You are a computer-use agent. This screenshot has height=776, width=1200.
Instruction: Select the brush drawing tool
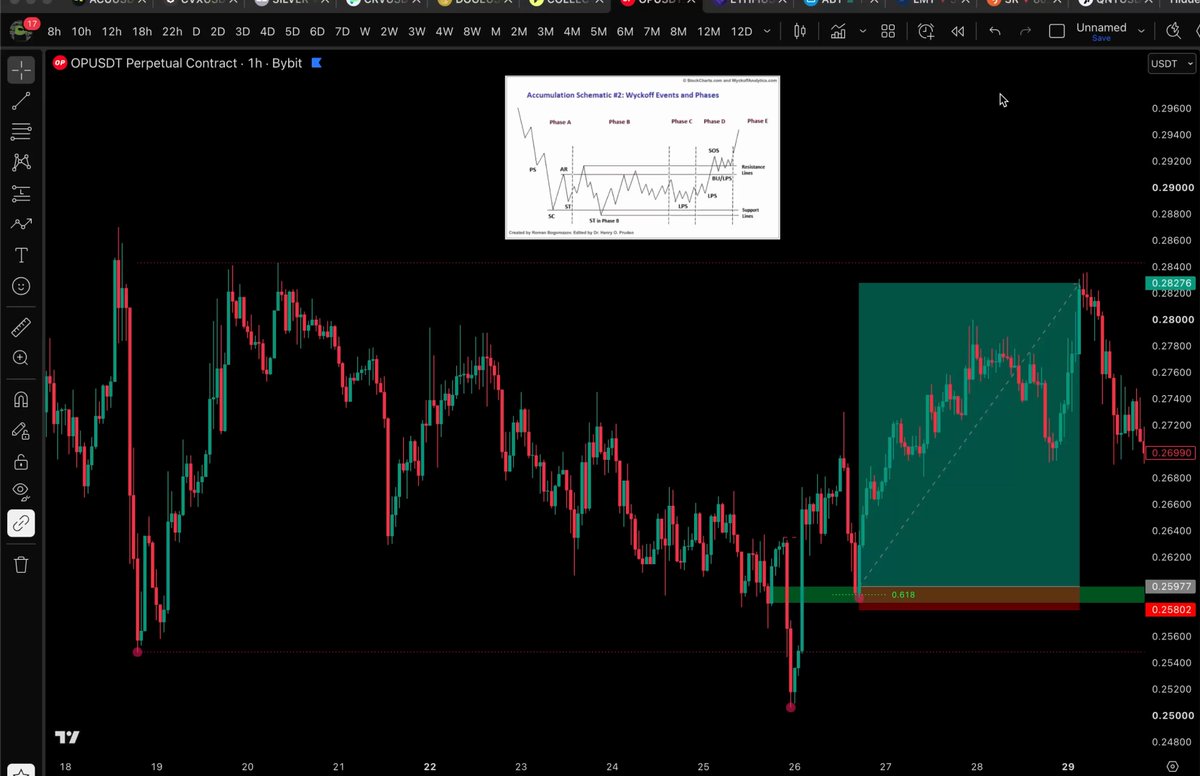pyautogui.click(x=21, y=224)
